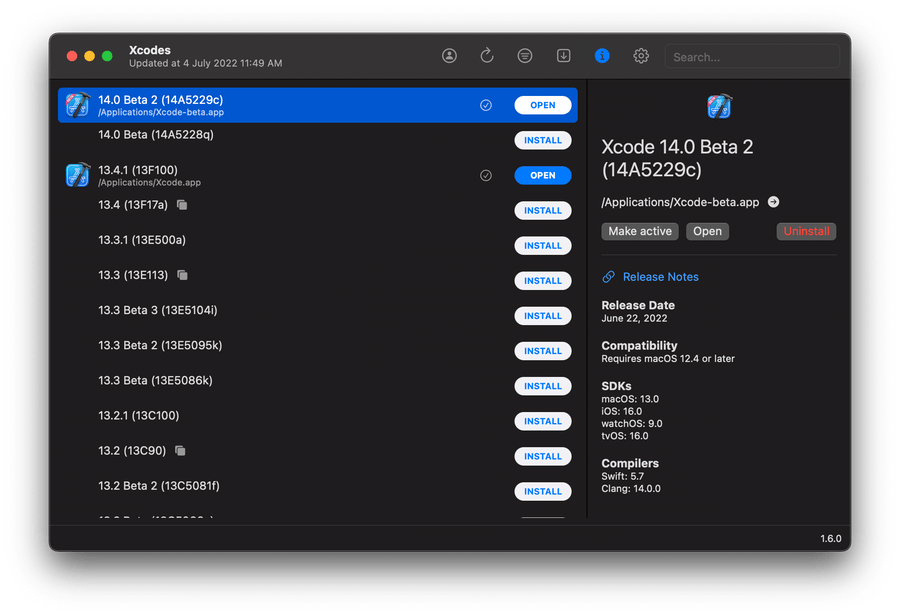900x616 pixels.
Task: Click Xcode icon of 13.4.1 row
Action: click(x=77, y=175)
